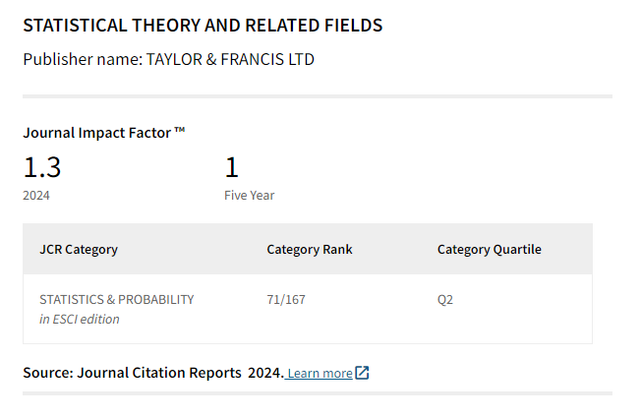The image size is (640, 417).
Task: Click the Five Year label
Action: [249, 195]
